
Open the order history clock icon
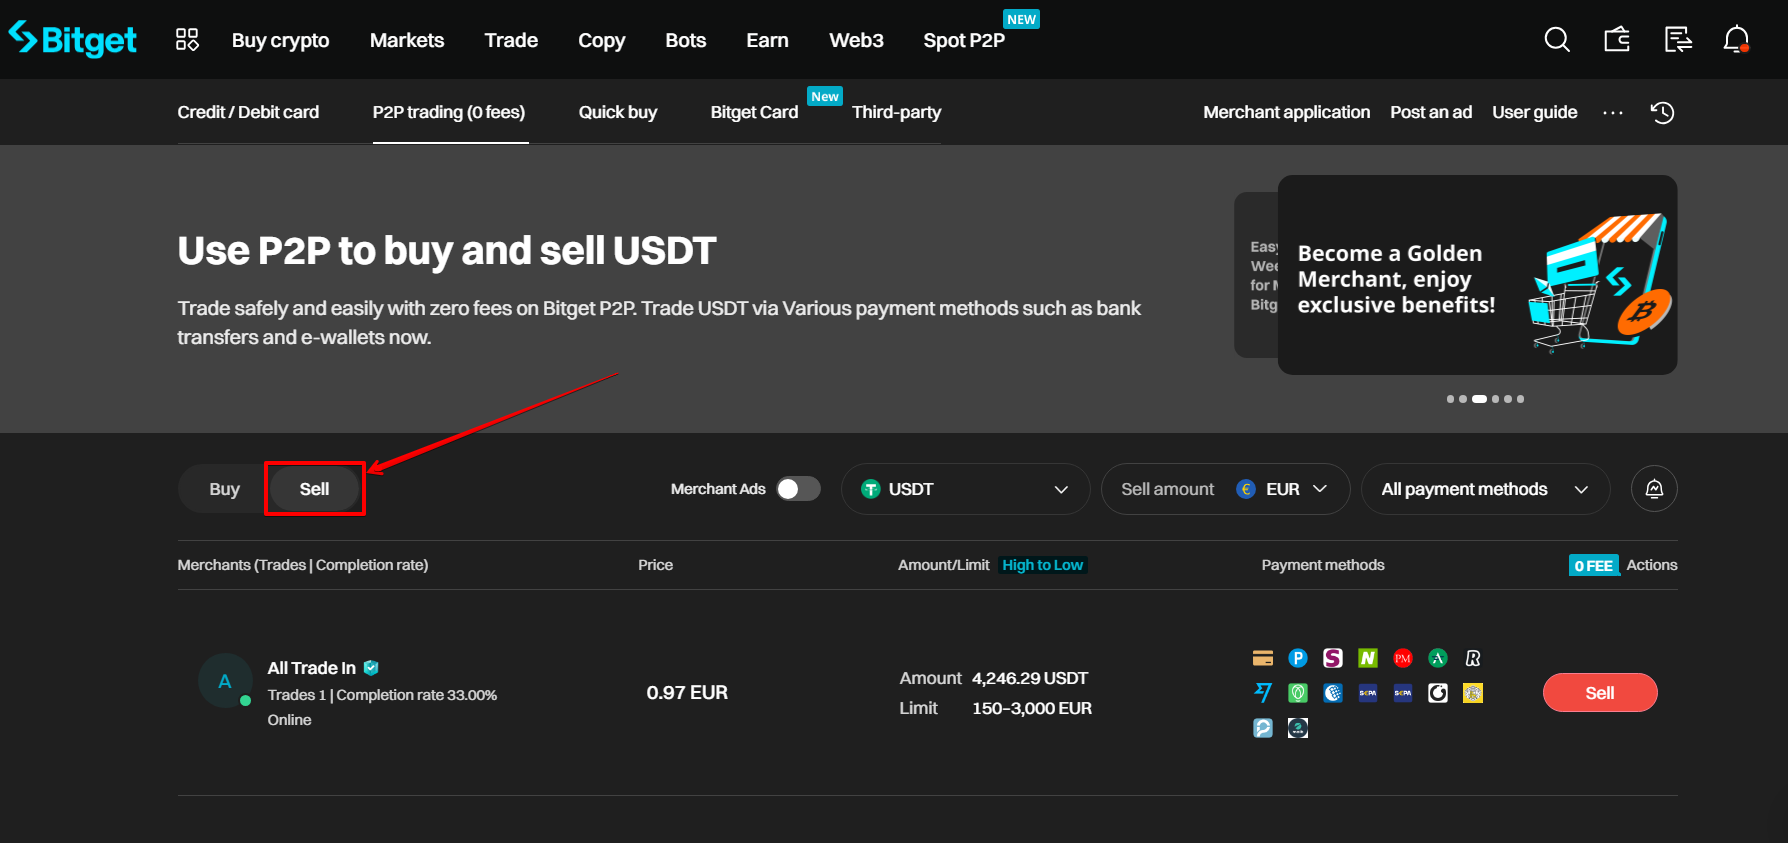pos(1662,112)
